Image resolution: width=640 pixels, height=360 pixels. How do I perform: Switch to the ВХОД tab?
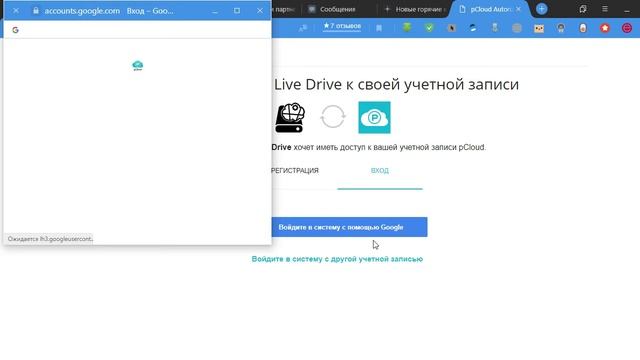tap(380, 171)
